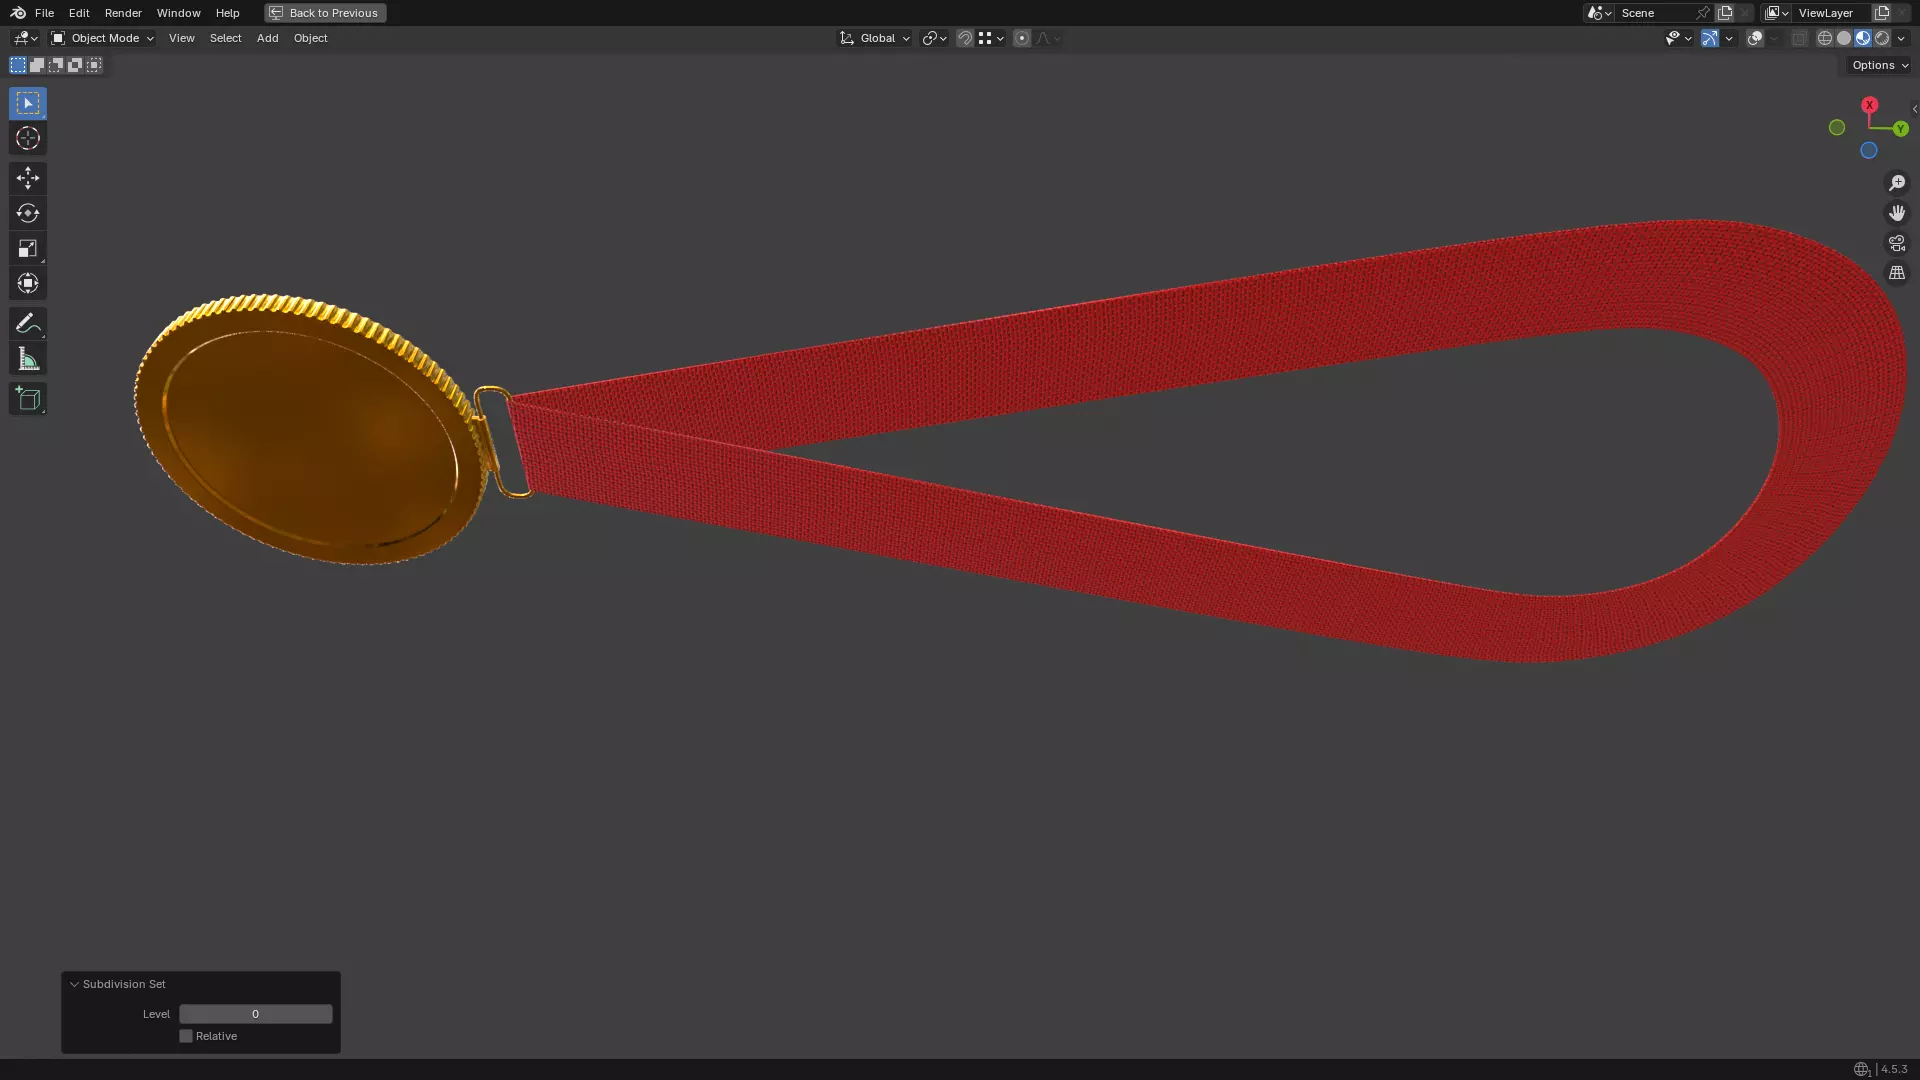Open the Edit menu

[79, 13]
